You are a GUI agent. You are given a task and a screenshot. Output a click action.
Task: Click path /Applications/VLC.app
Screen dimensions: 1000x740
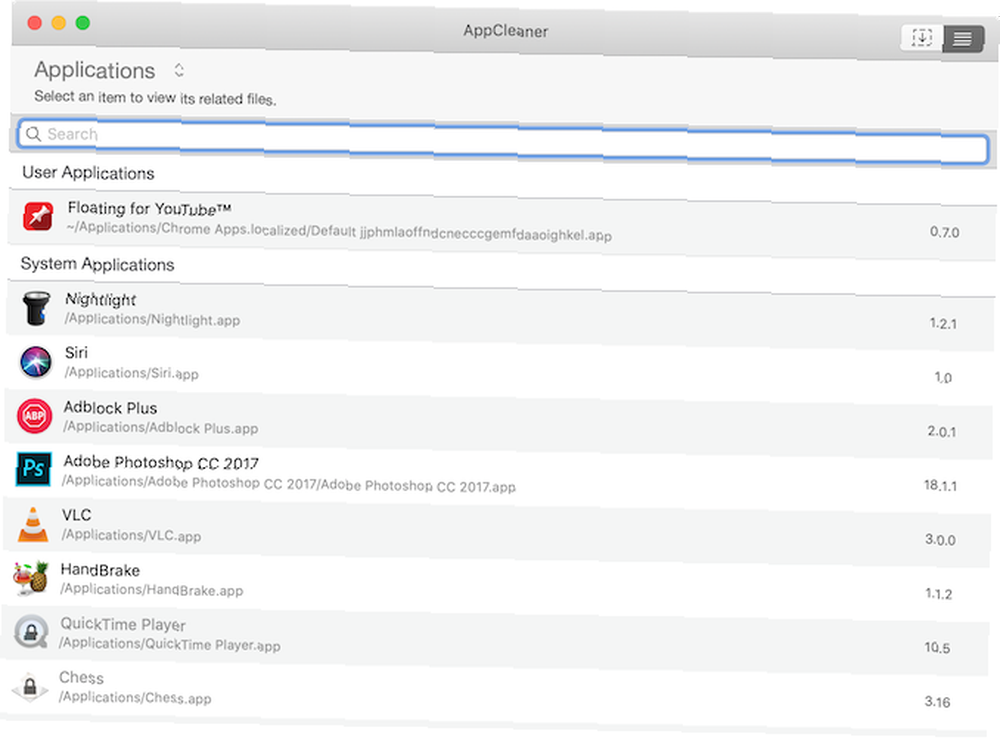(131, 535)
